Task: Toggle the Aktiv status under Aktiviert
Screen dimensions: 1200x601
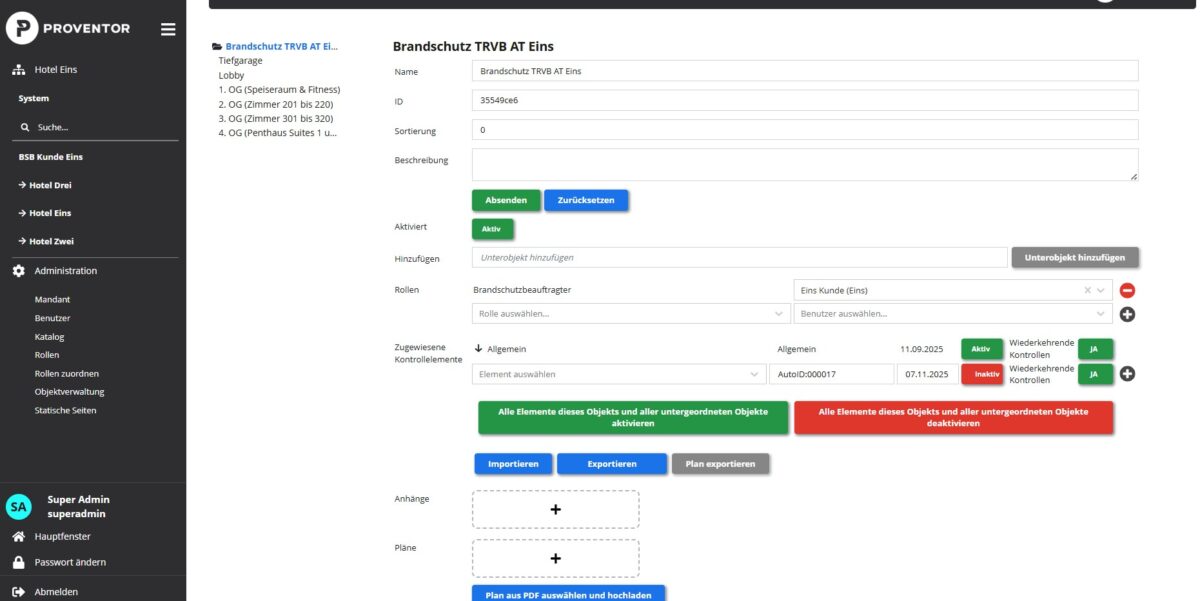Action: pos(492,228)
